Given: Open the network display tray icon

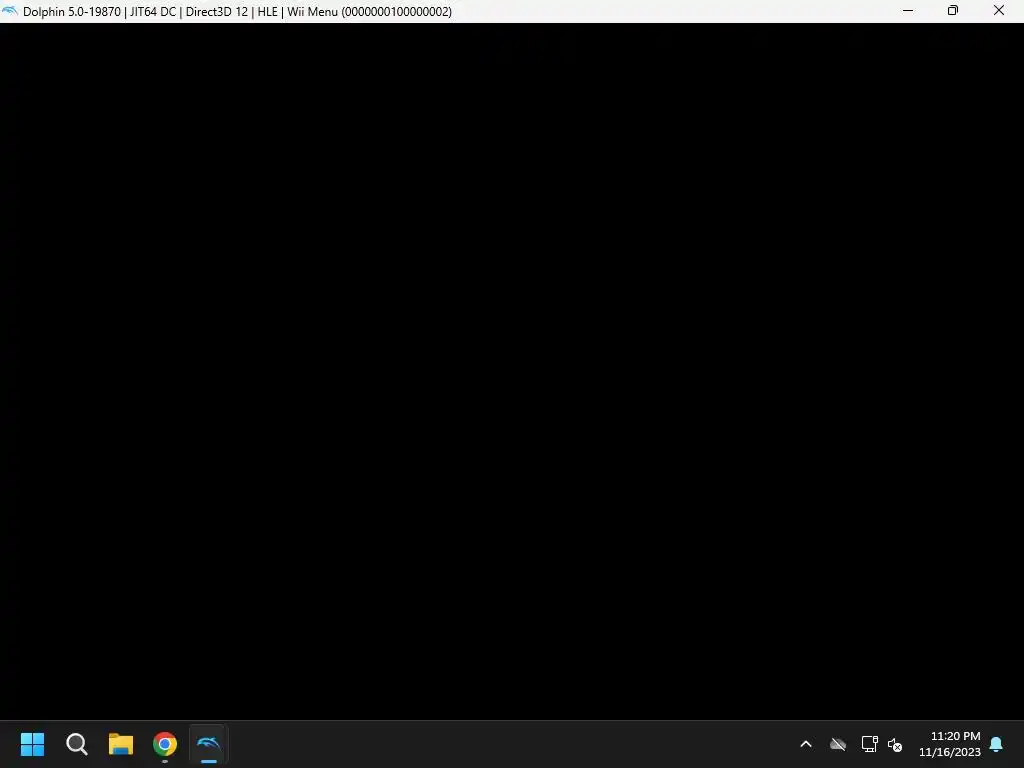Looking at the screenshot, I should tap(869, 744).
